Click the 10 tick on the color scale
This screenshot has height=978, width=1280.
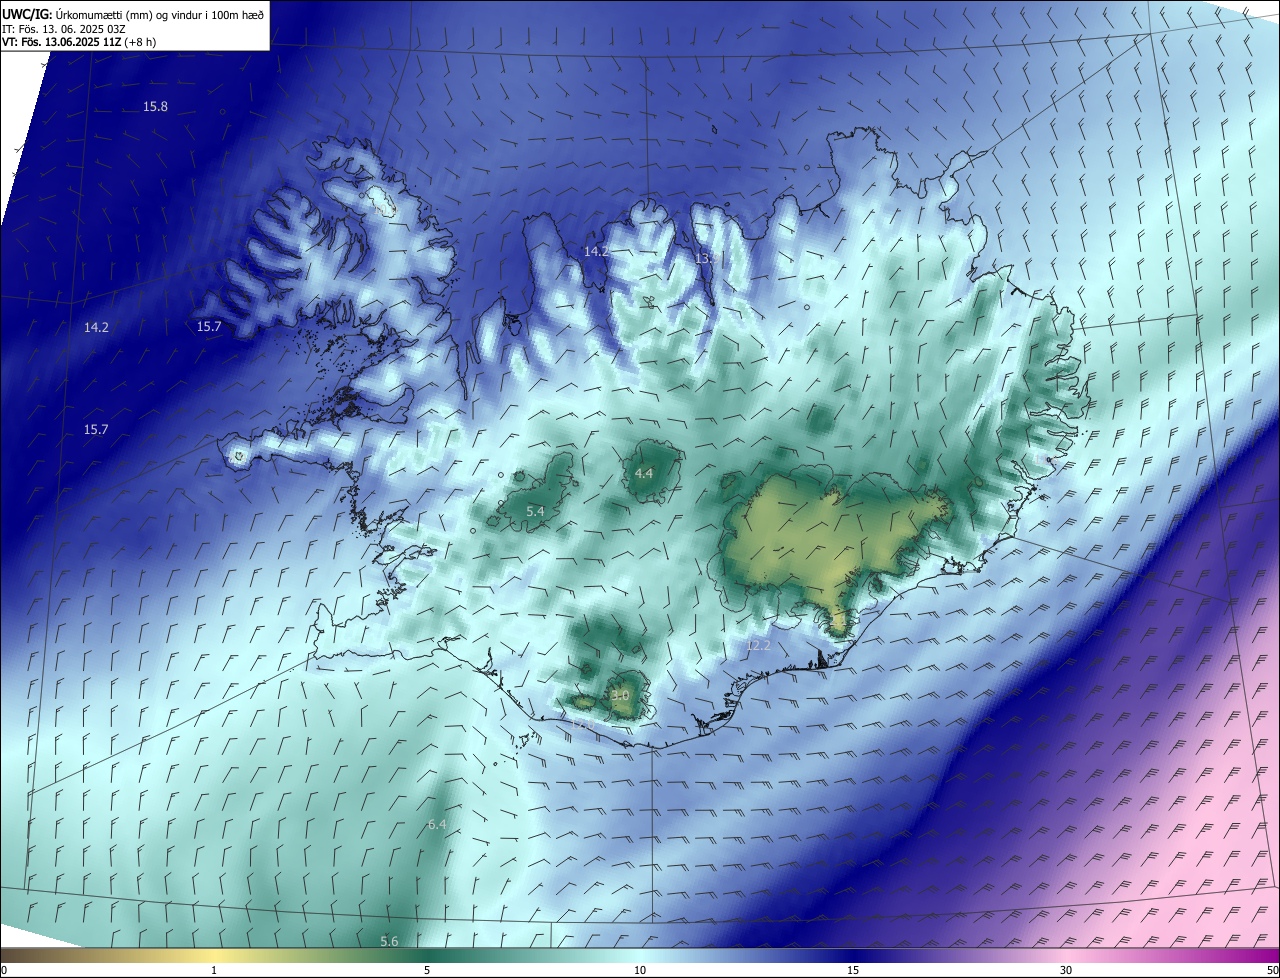click(x=640, y=970)
